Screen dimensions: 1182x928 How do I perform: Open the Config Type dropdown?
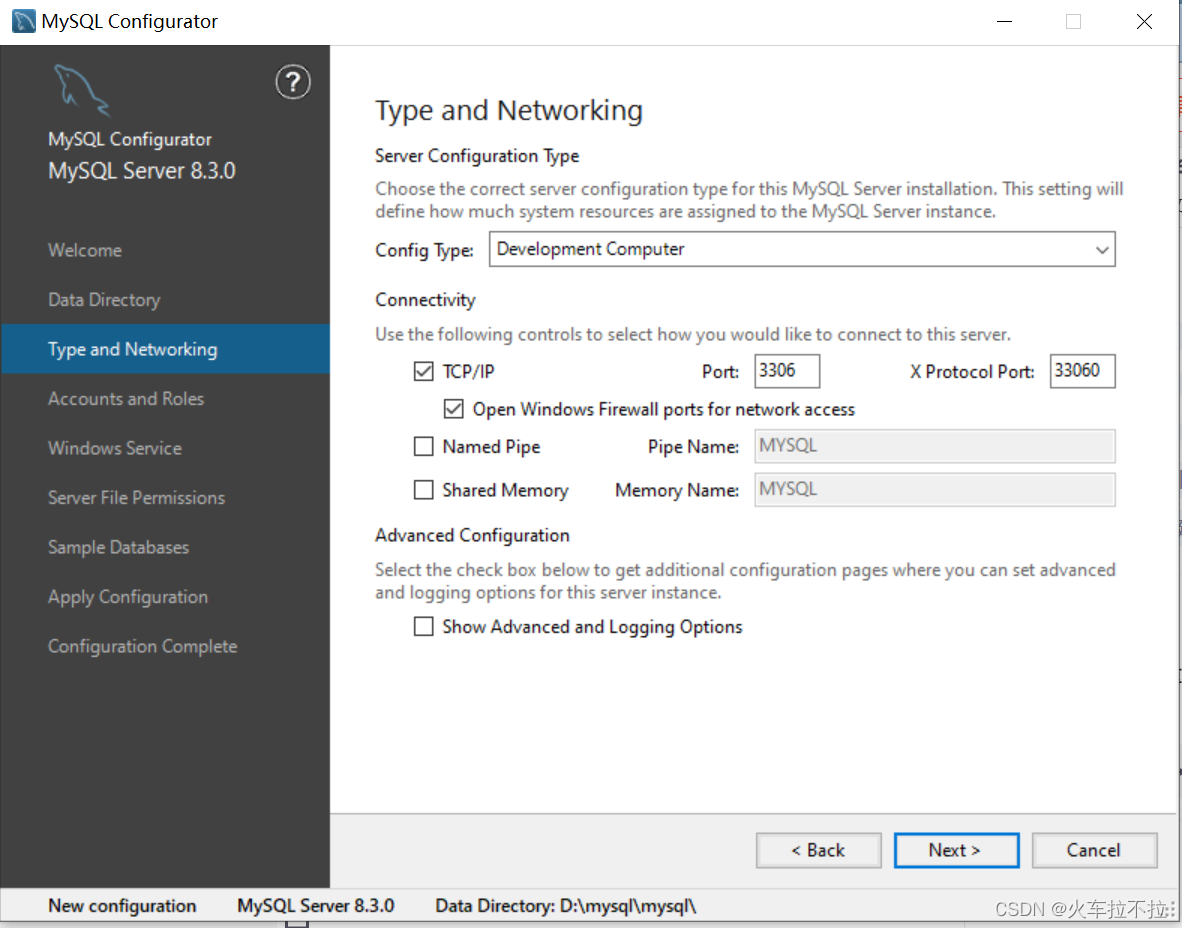pos(802,250)
